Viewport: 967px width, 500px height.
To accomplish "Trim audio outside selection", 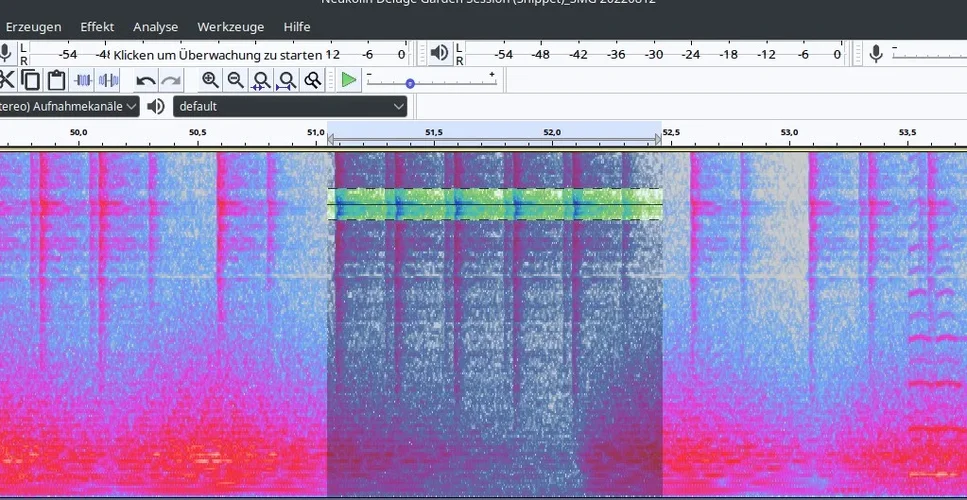I will tap(83, 80).
